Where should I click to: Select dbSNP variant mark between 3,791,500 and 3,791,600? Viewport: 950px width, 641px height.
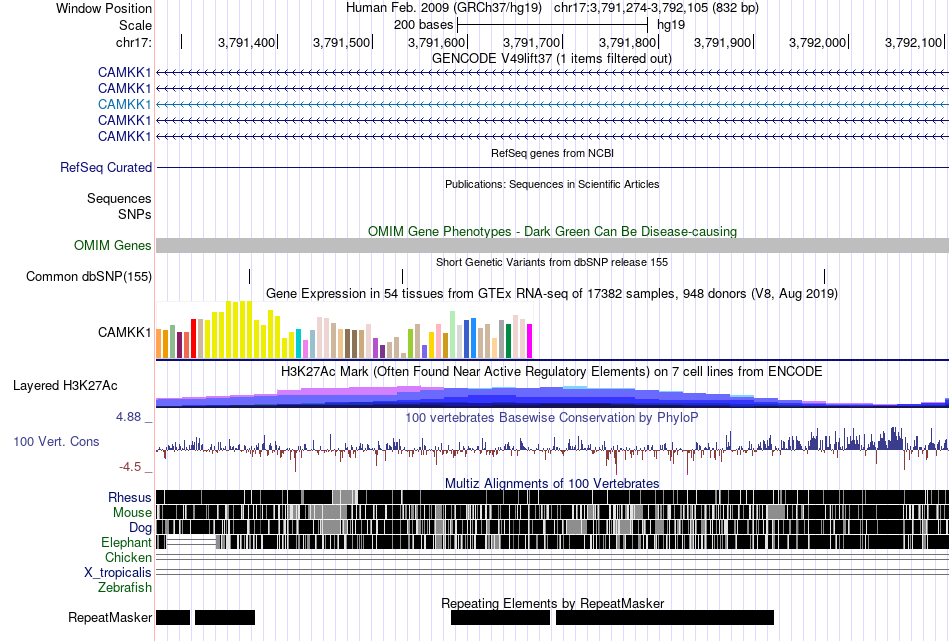point(402,277)
